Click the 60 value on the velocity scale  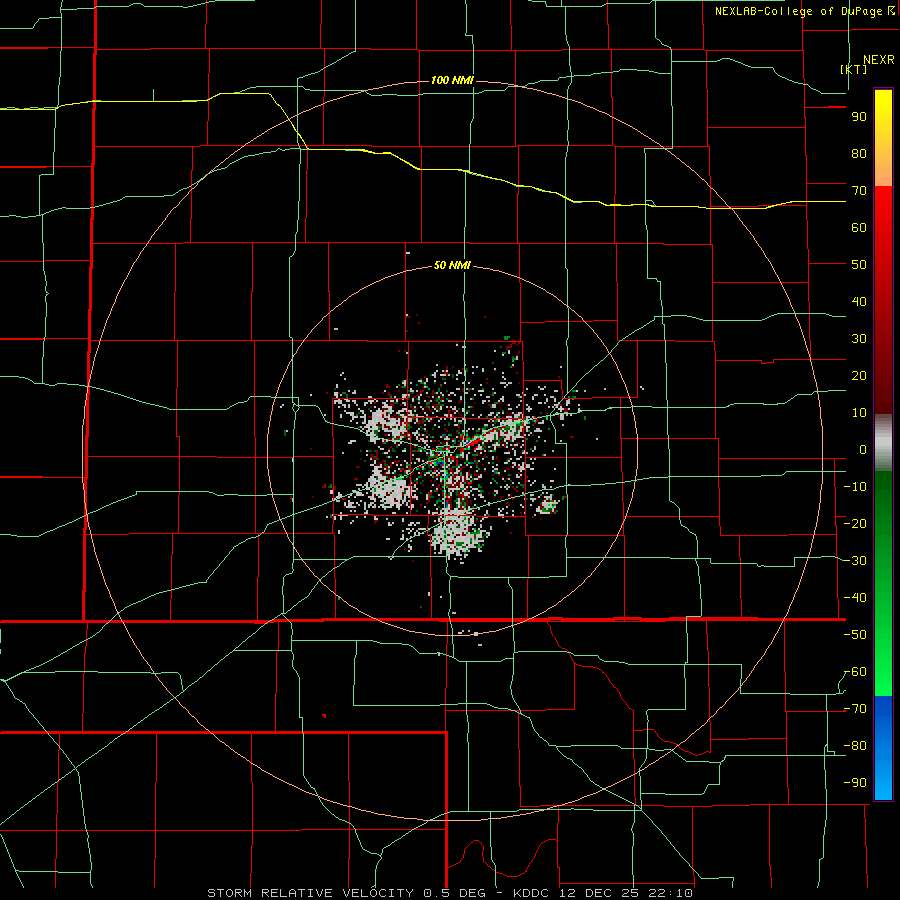[859, 228]
